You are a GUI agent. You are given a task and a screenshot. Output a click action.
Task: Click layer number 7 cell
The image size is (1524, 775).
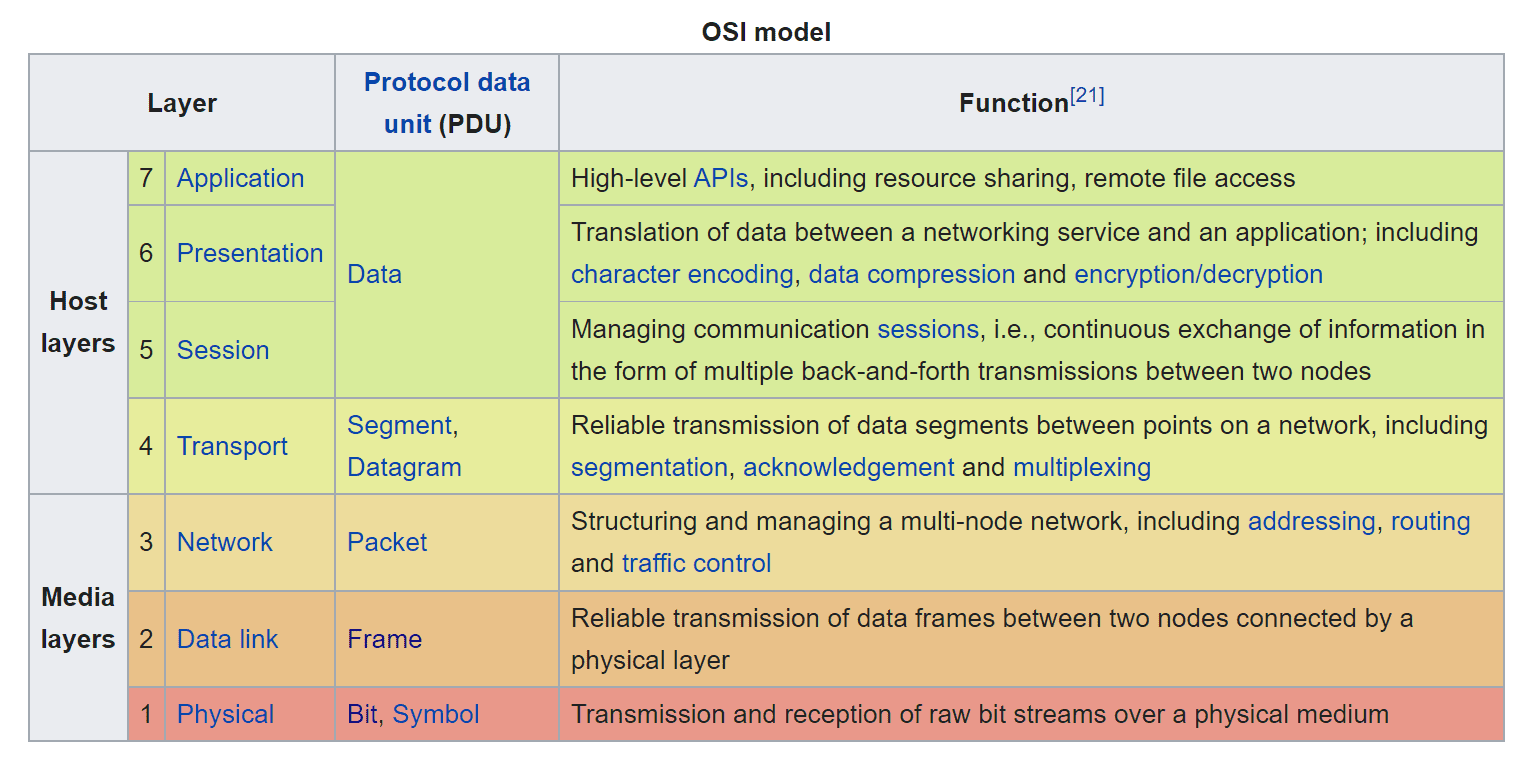pos(146,178)
